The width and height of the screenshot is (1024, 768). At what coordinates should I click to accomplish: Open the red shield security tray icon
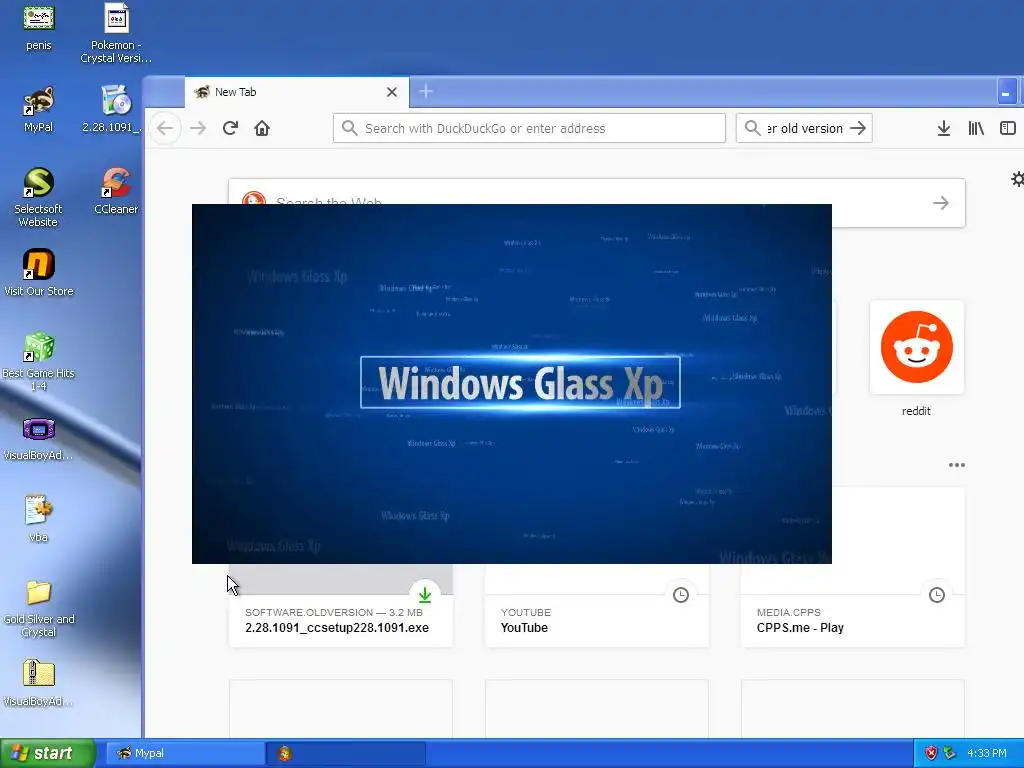coord(931,753)
